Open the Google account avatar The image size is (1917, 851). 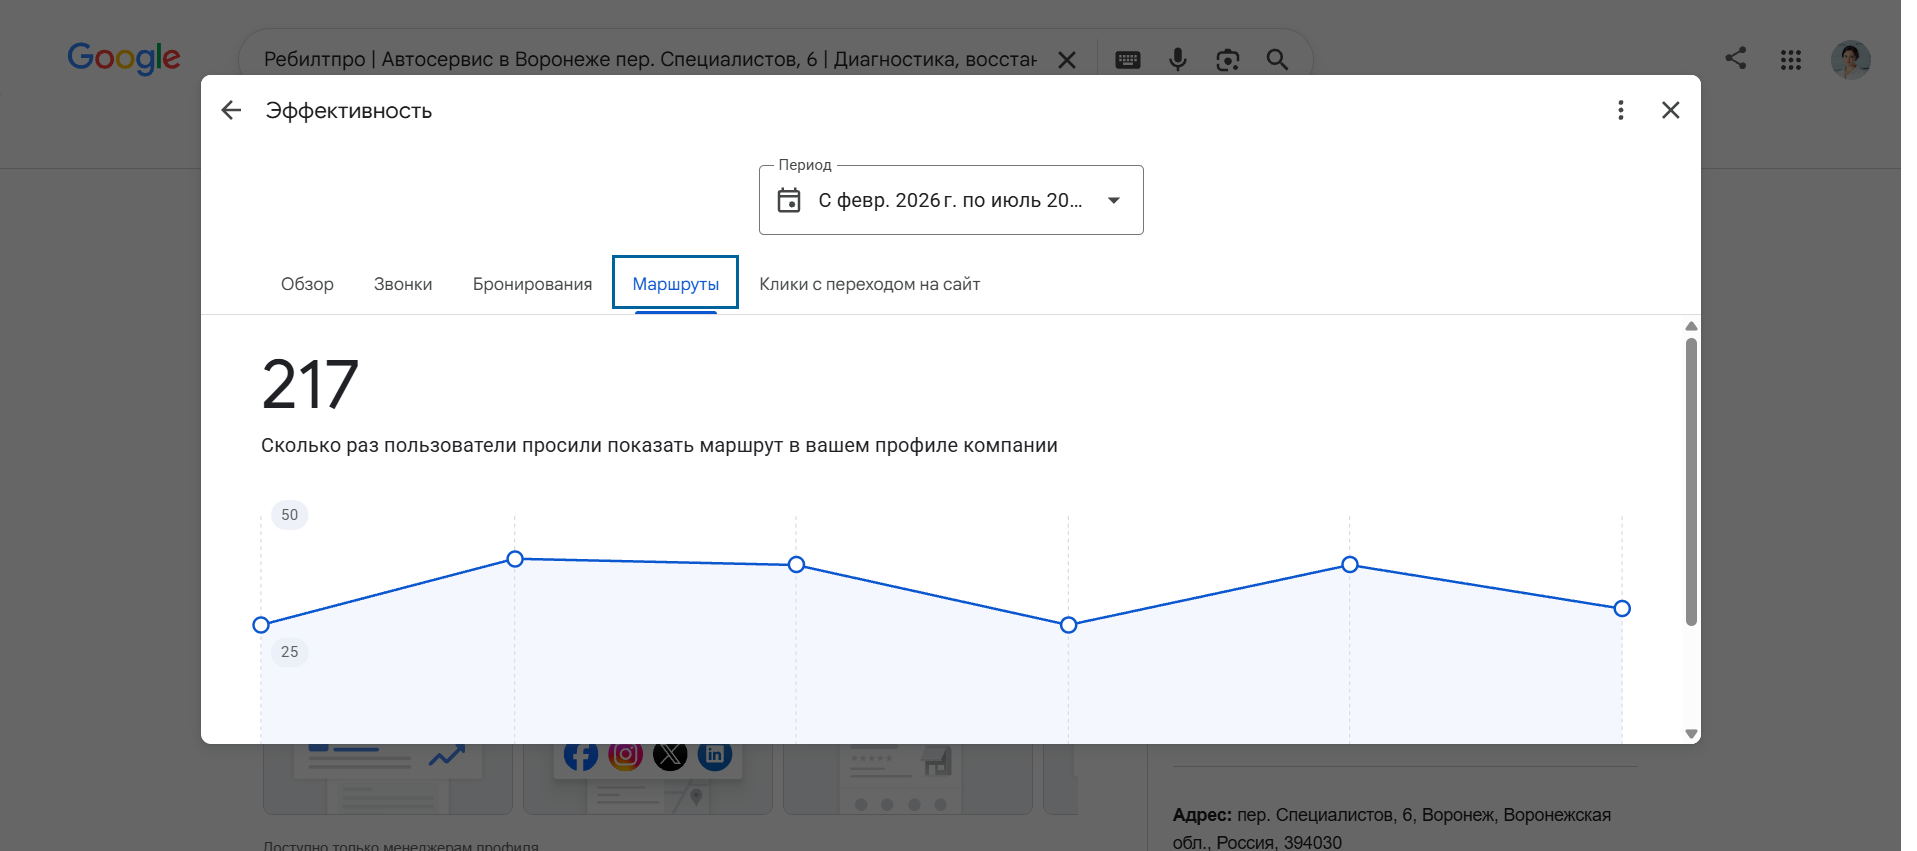pyautogui.click(x=1851, y=60)
